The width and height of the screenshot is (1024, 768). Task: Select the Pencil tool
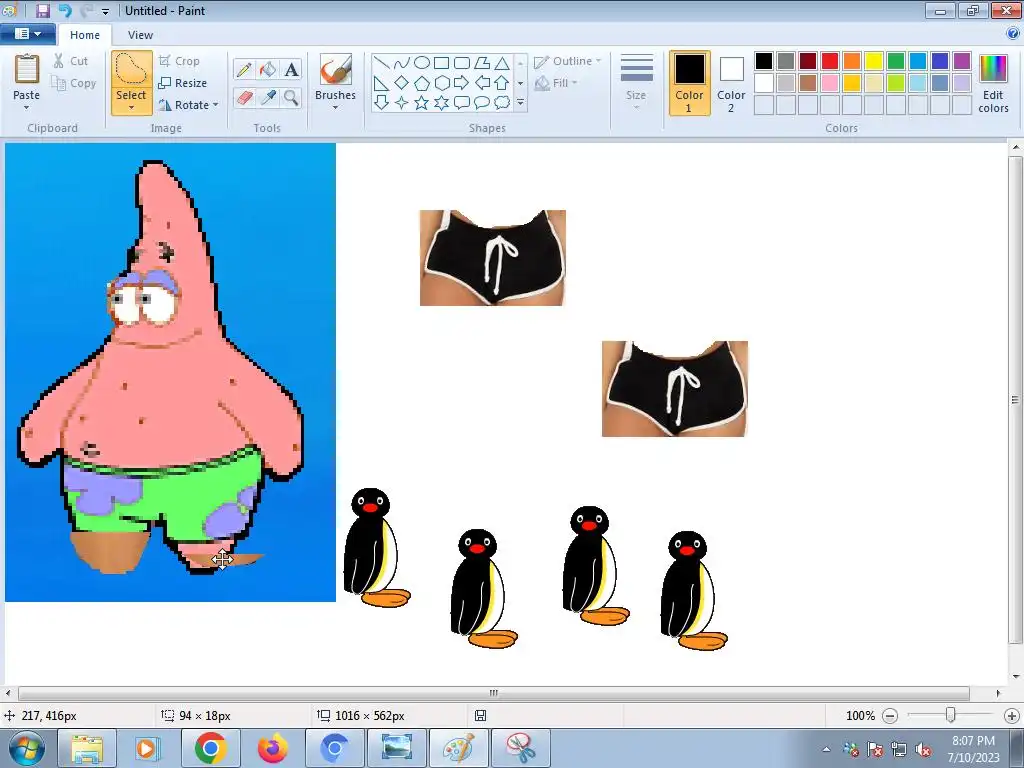[x=244, y=69]
